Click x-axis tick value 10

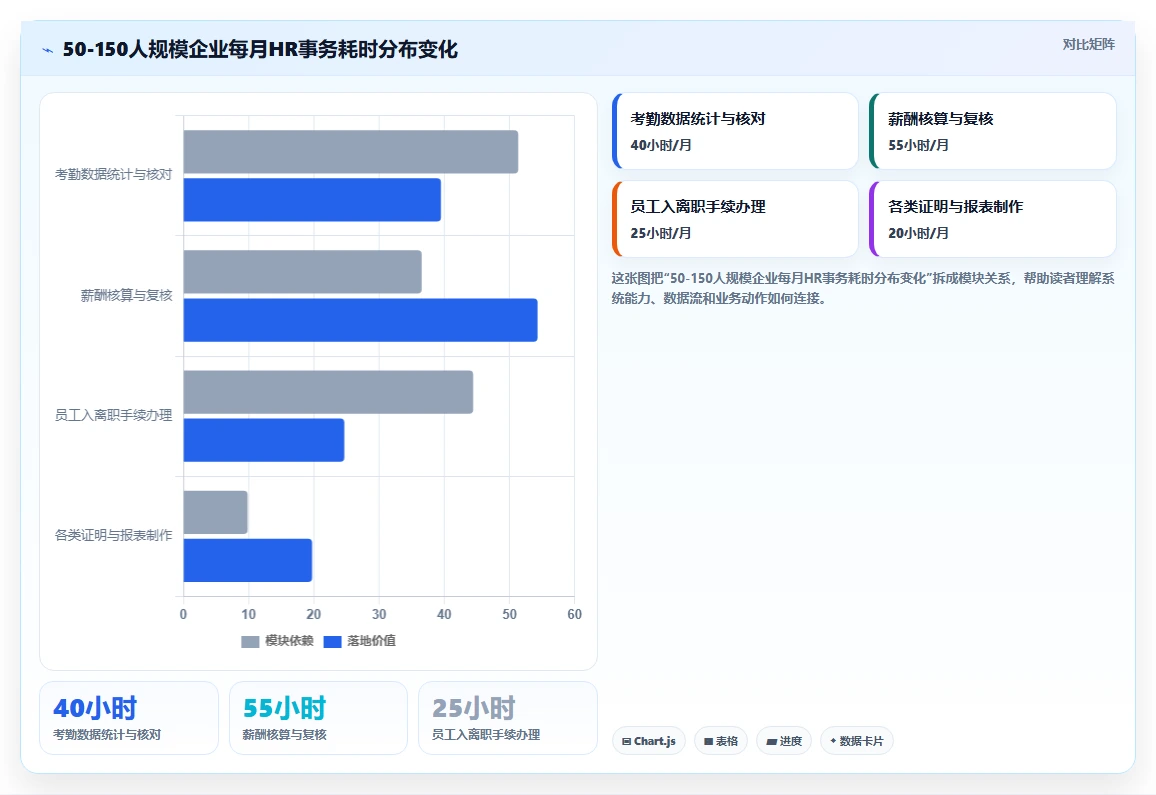click(x=248, y=614)
